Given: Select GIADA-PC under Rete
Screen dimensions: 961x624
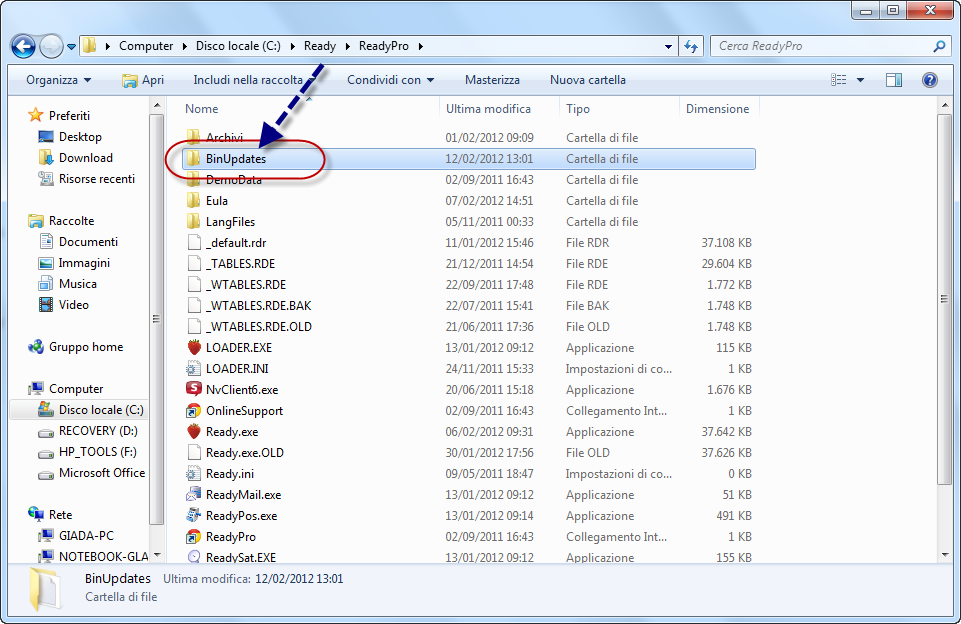Looking at the screenshot, I should pos(76,536).
